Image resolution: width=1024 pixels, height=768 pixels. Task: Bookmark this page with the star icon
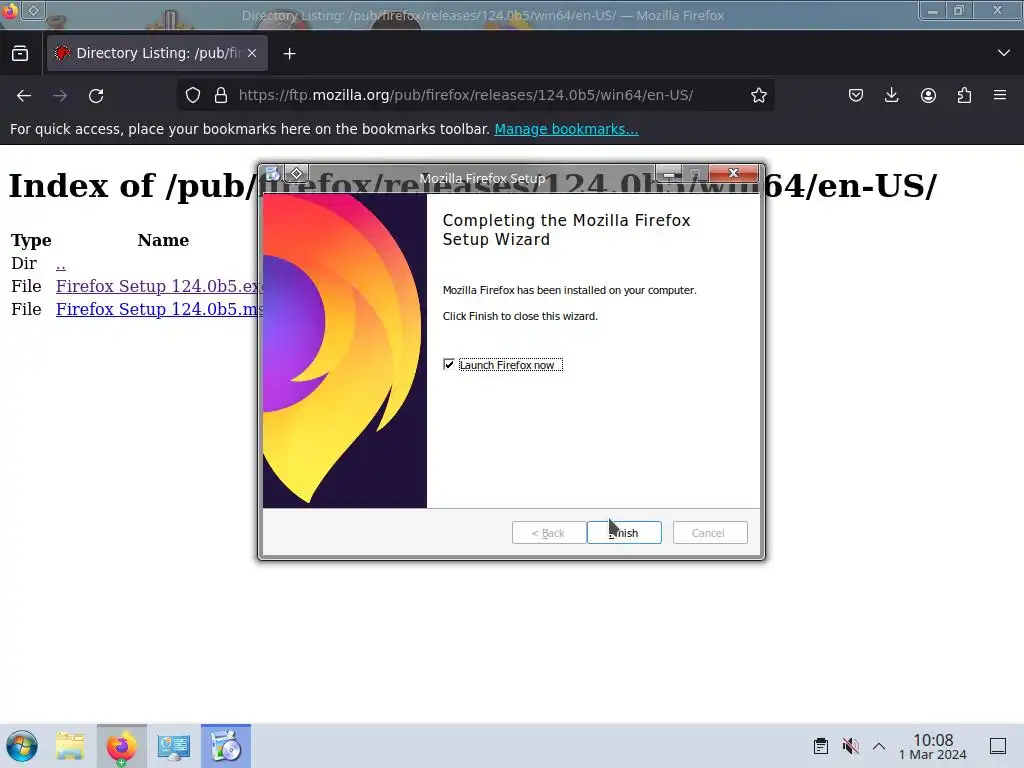click(758, 95)
